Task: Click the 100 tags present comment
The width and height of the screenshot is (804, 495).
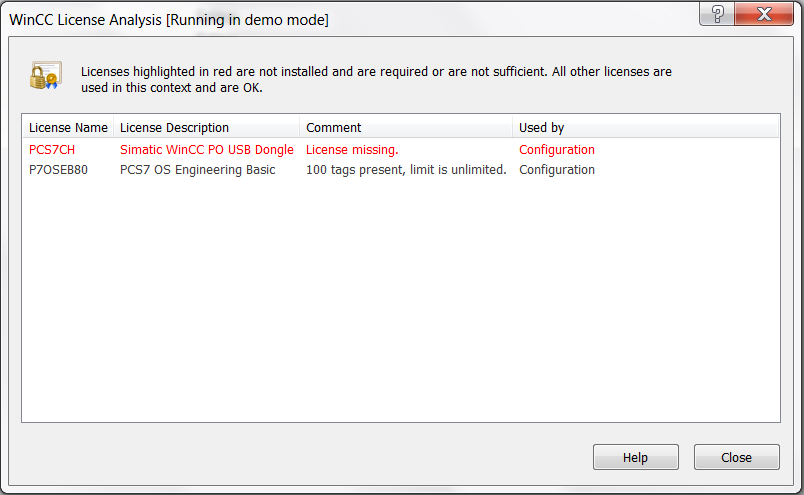Action: pyautogui.click(x=406, y=170)
